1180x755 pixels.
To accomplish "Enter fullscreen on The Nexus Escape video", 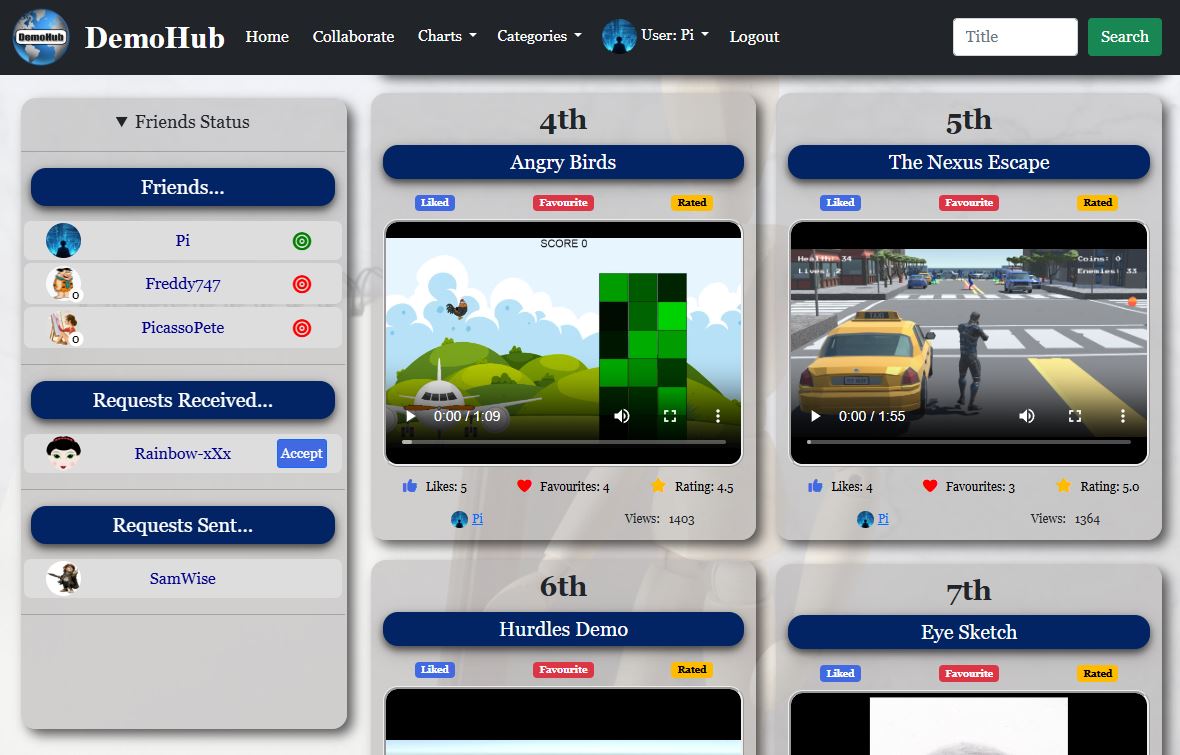I will pyautogui.click(x=1075, y=416).
